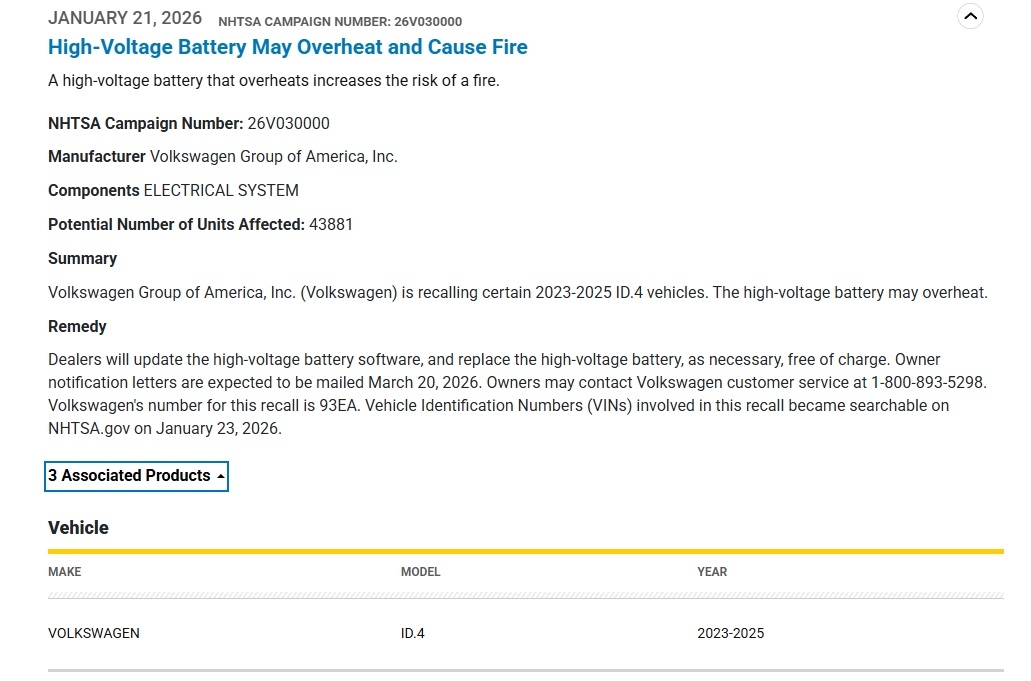Click the yellow divider bar under Vehicle
This screenshot has width=1031, height=681.
click(525, 551)
